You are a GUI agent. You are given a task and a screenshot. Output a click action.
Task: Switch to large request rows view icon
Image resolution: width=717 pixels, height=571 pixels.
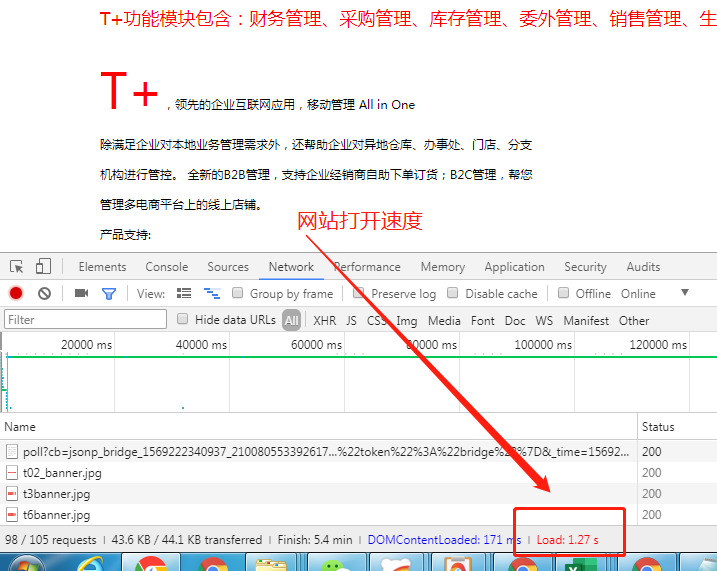(x=184, y=293)
